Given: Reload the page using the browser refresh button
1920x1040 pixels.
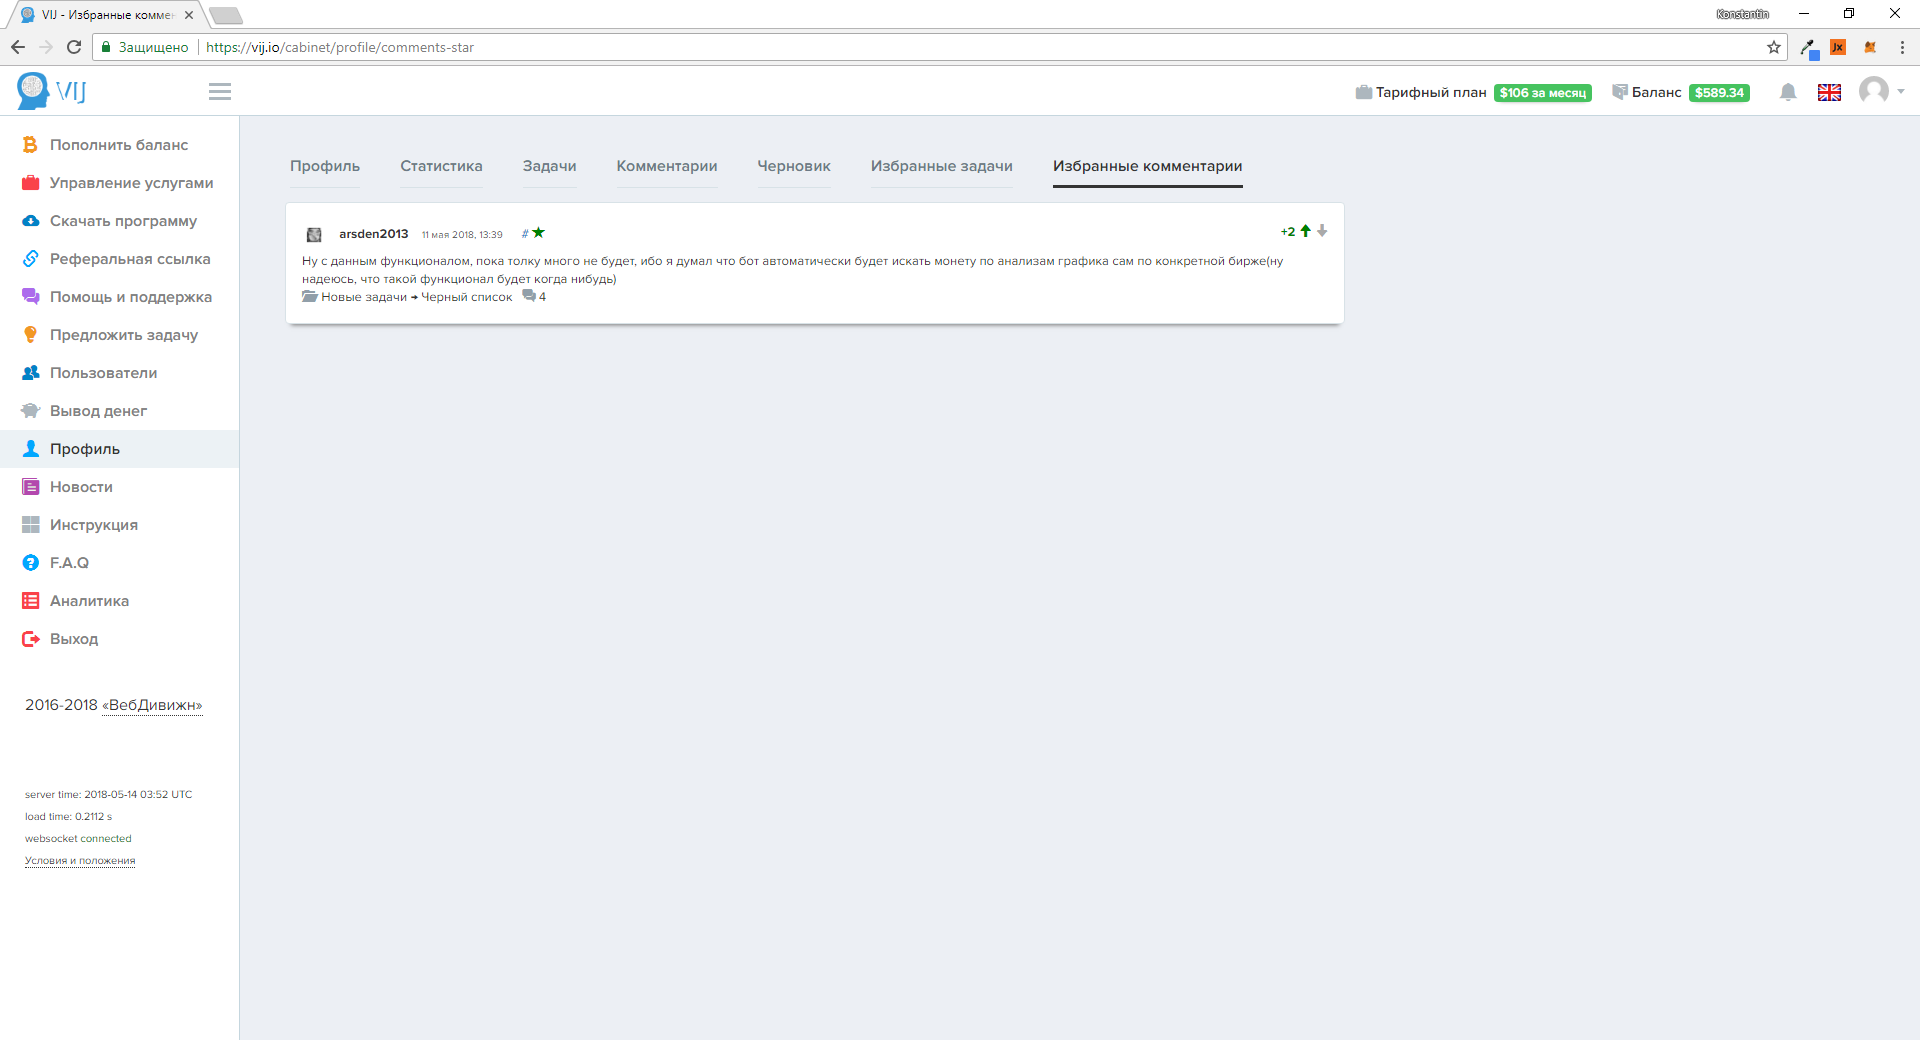Looking at the screenshot, I should pos(74,47).
